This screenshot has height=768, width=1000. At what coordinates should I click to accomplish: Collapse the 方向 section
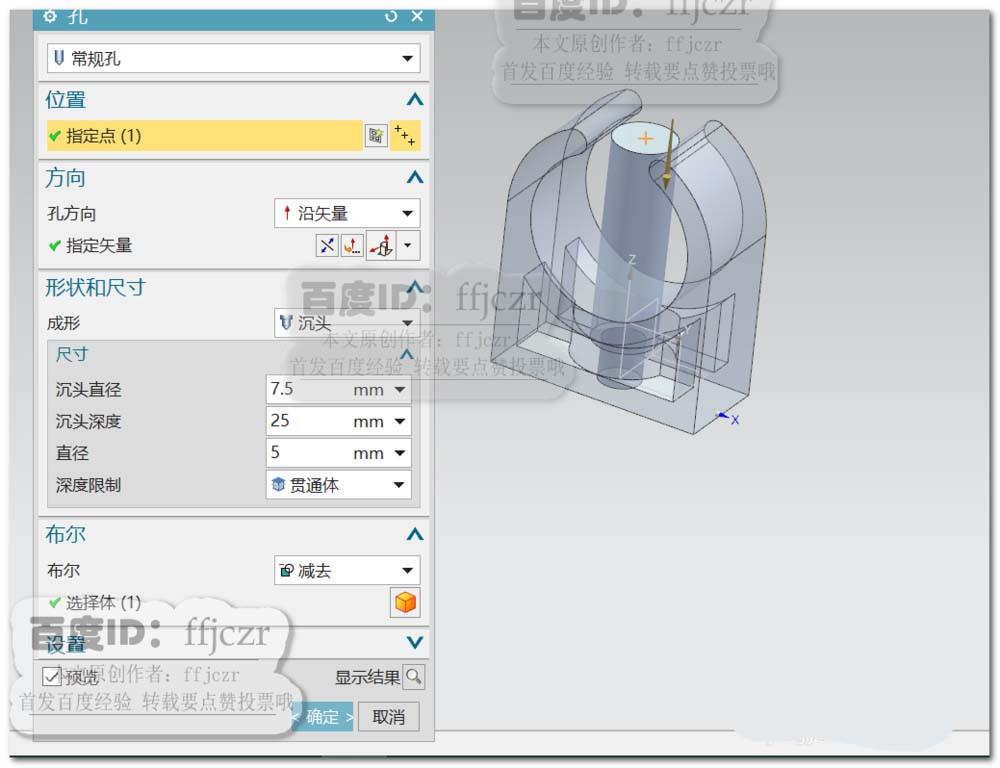414,177
